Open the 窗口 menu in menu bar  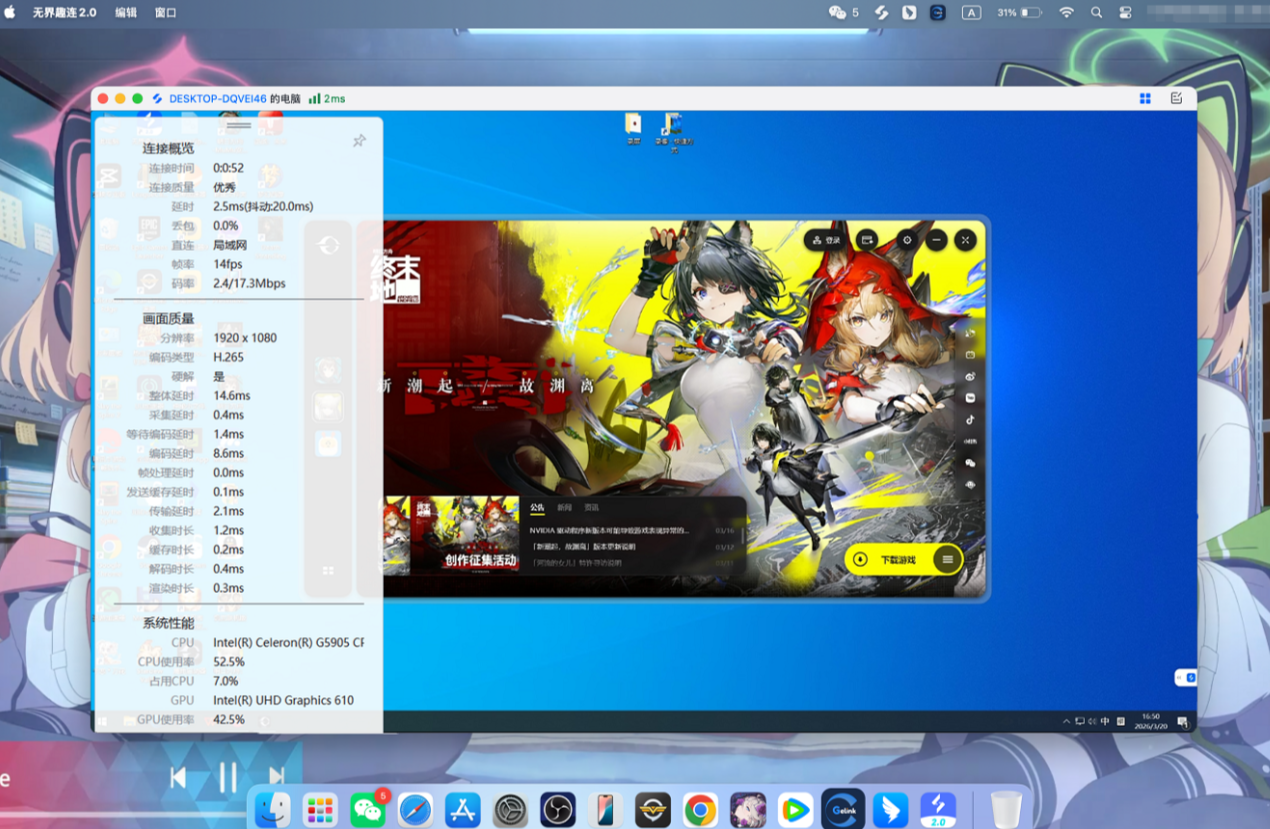coord(166,13)
